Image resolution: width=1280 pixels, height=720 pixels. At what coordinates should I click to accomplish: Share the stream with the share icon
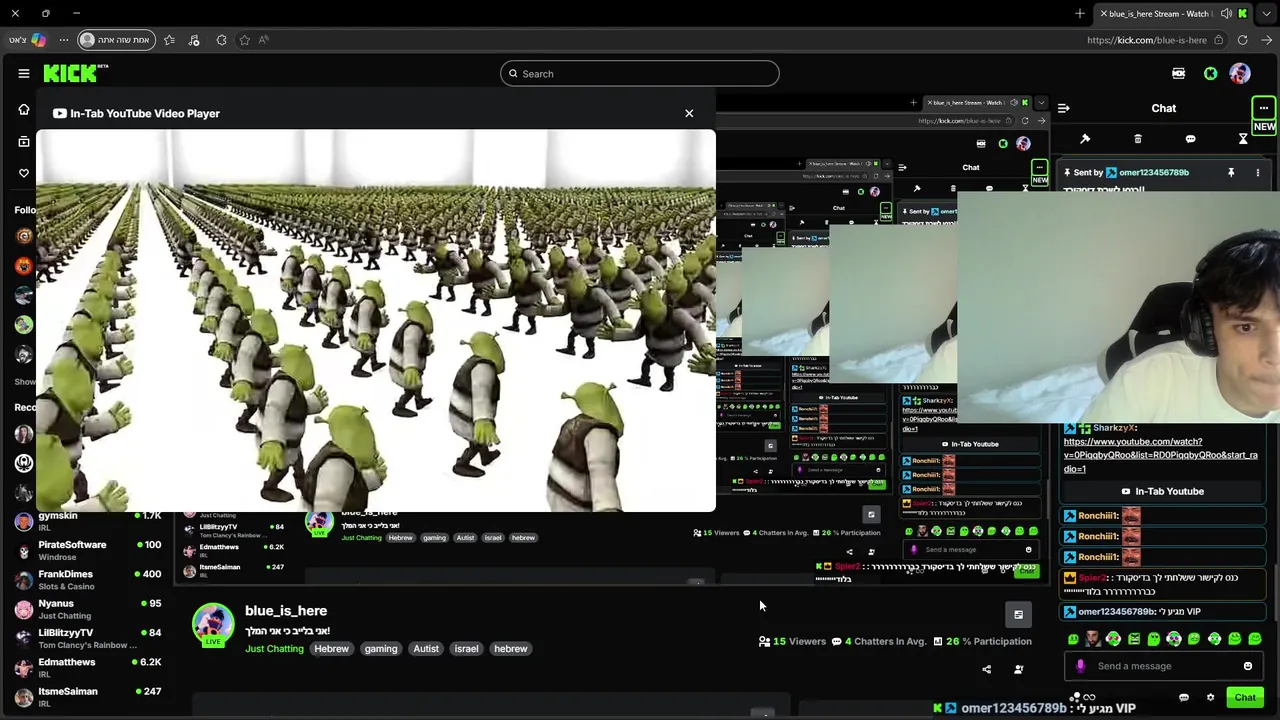click(986, 669)
